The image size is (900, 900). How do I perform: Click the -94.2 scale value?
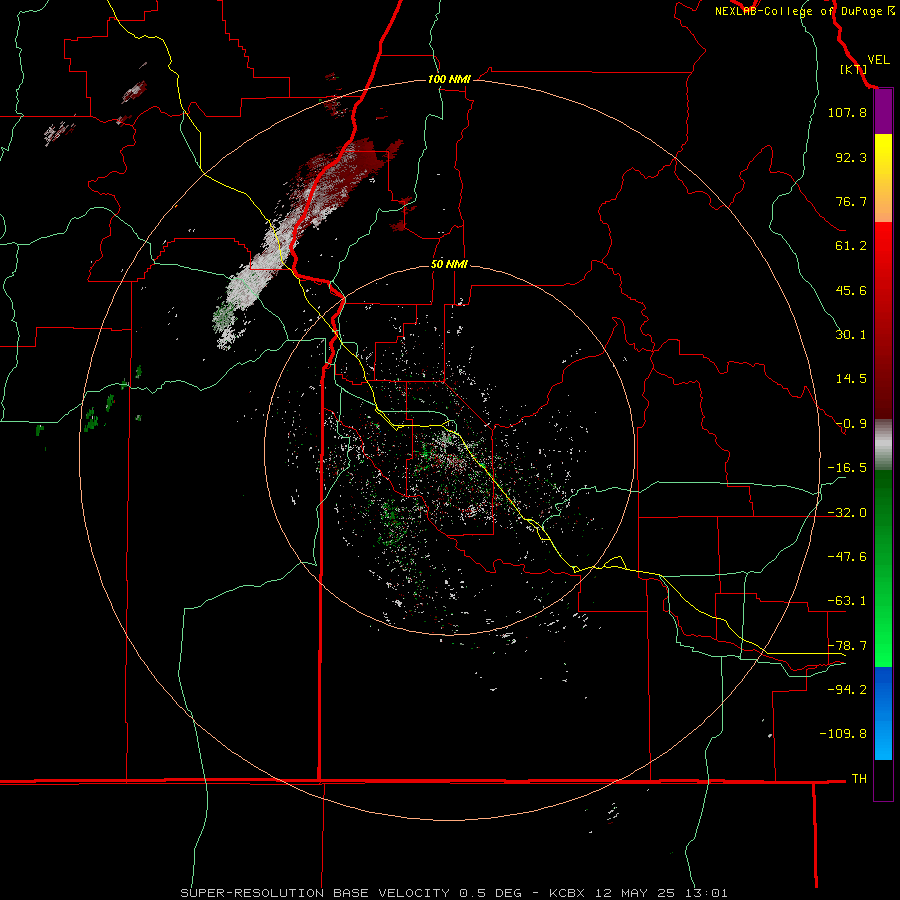[847, 690]
